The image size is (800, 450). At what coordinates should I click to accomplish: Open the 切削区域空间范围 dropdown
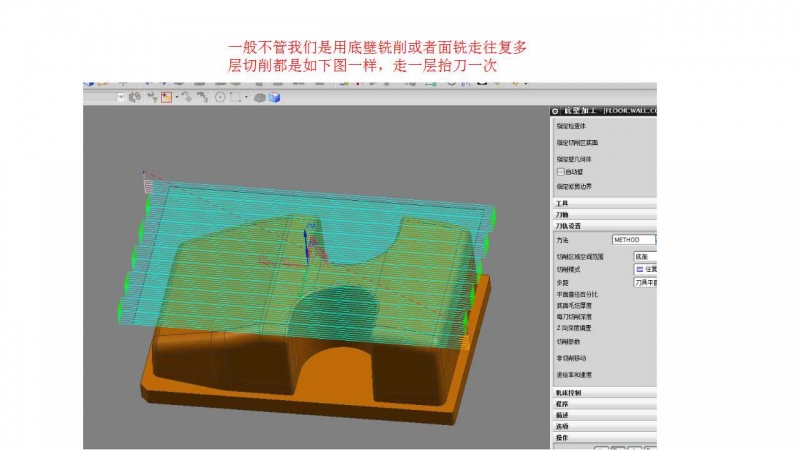point(645,257)
